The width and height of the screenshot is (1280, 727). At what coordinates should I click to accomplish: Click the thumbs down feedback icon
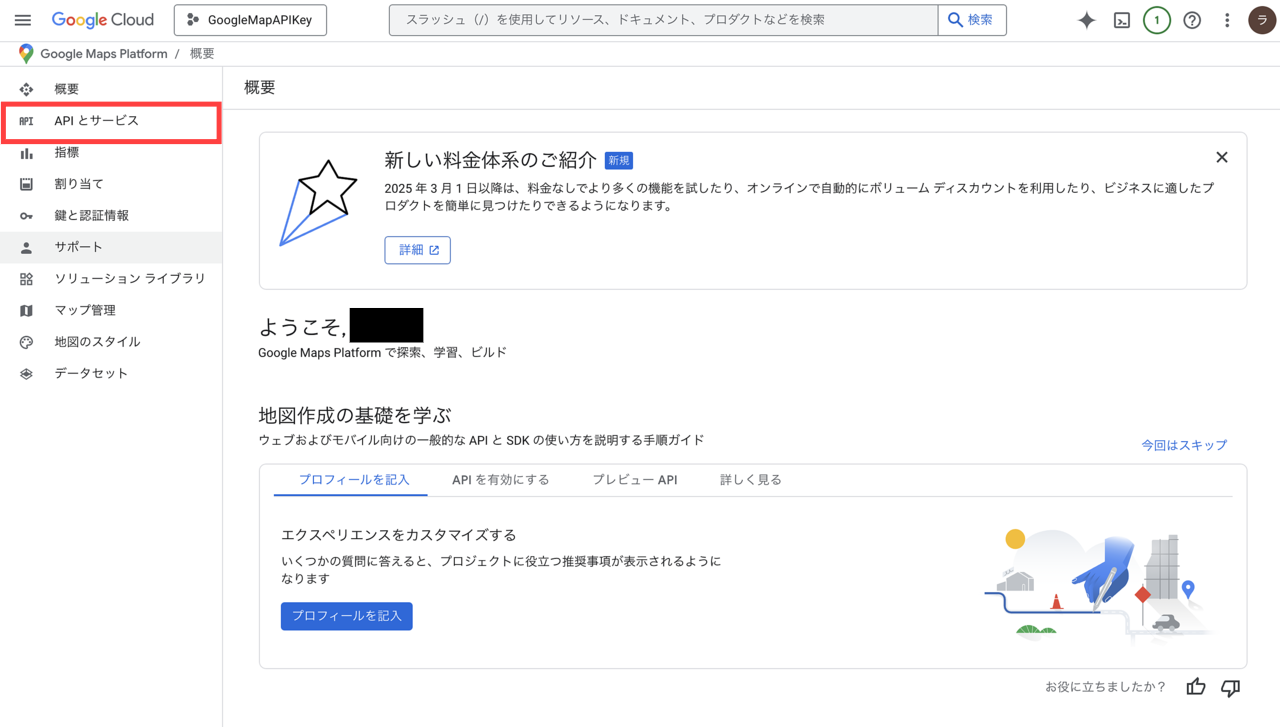1230,687
